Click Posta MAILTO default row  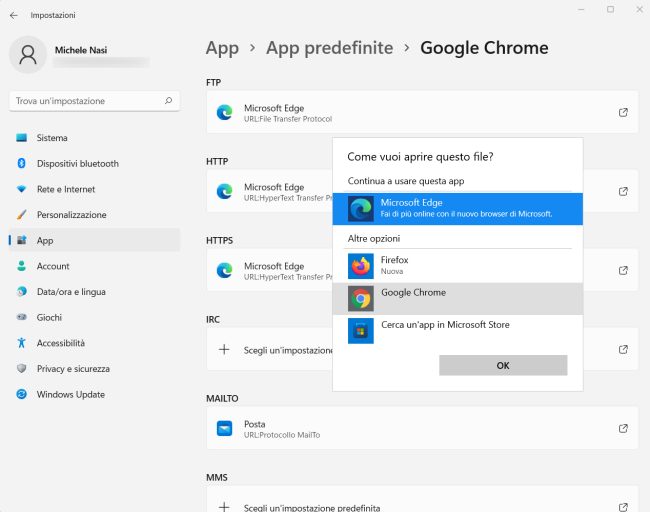pyautogui.click(x=422, y=428)
